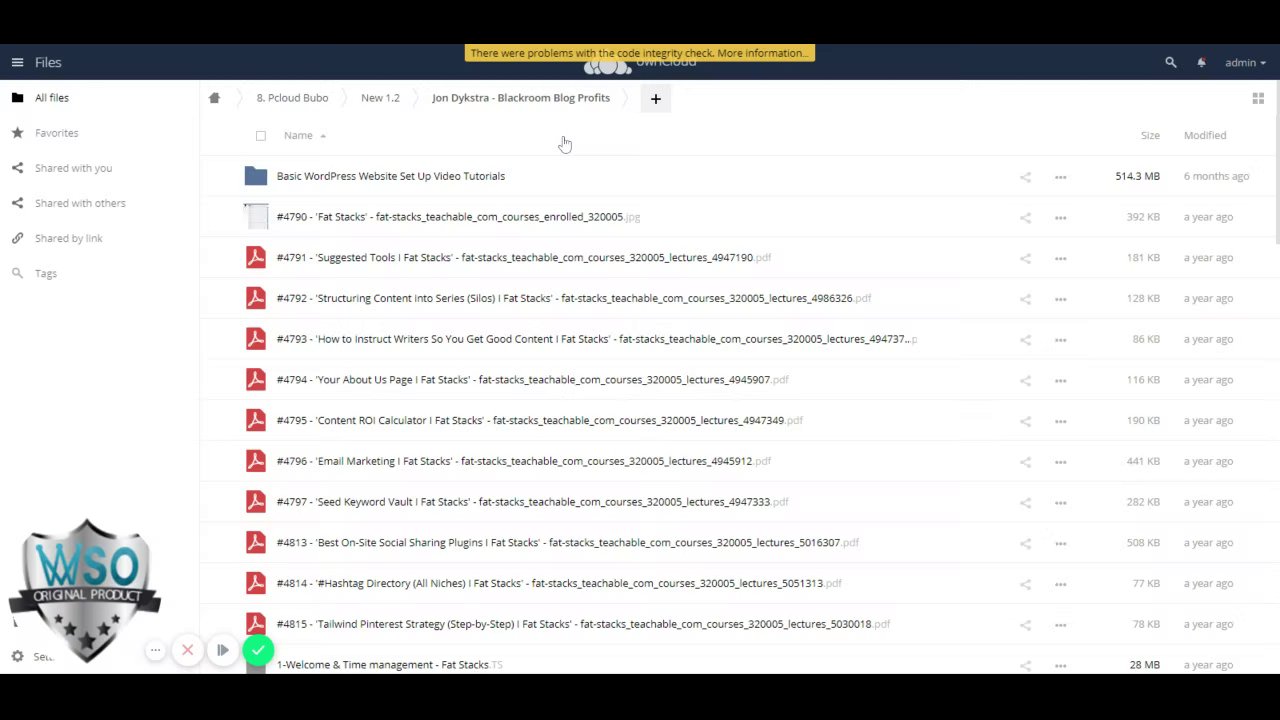Viewport: 1280px width, 720px height.
Task: Share the Basic WordPress Website folder
Action: pos(1025,177)
